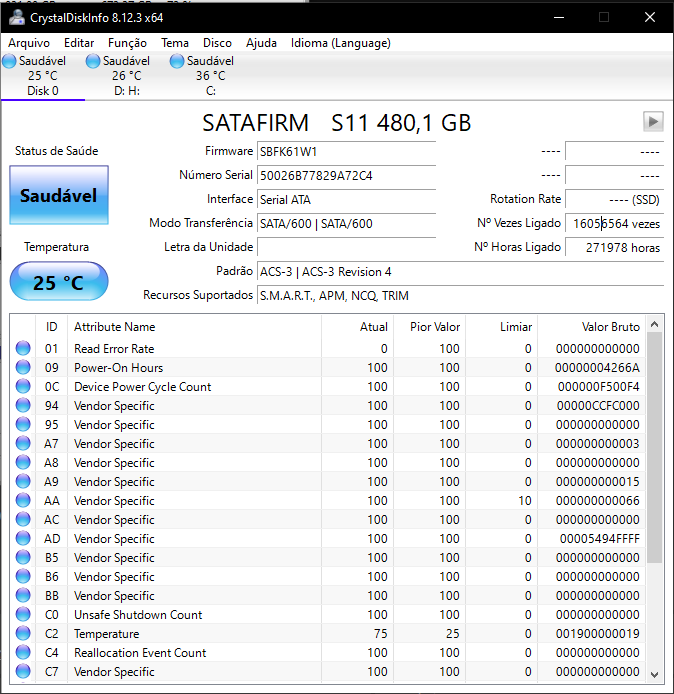Click status icon of attribute AC row
This screenshot has width=674, height=694.
coord(23,520)
